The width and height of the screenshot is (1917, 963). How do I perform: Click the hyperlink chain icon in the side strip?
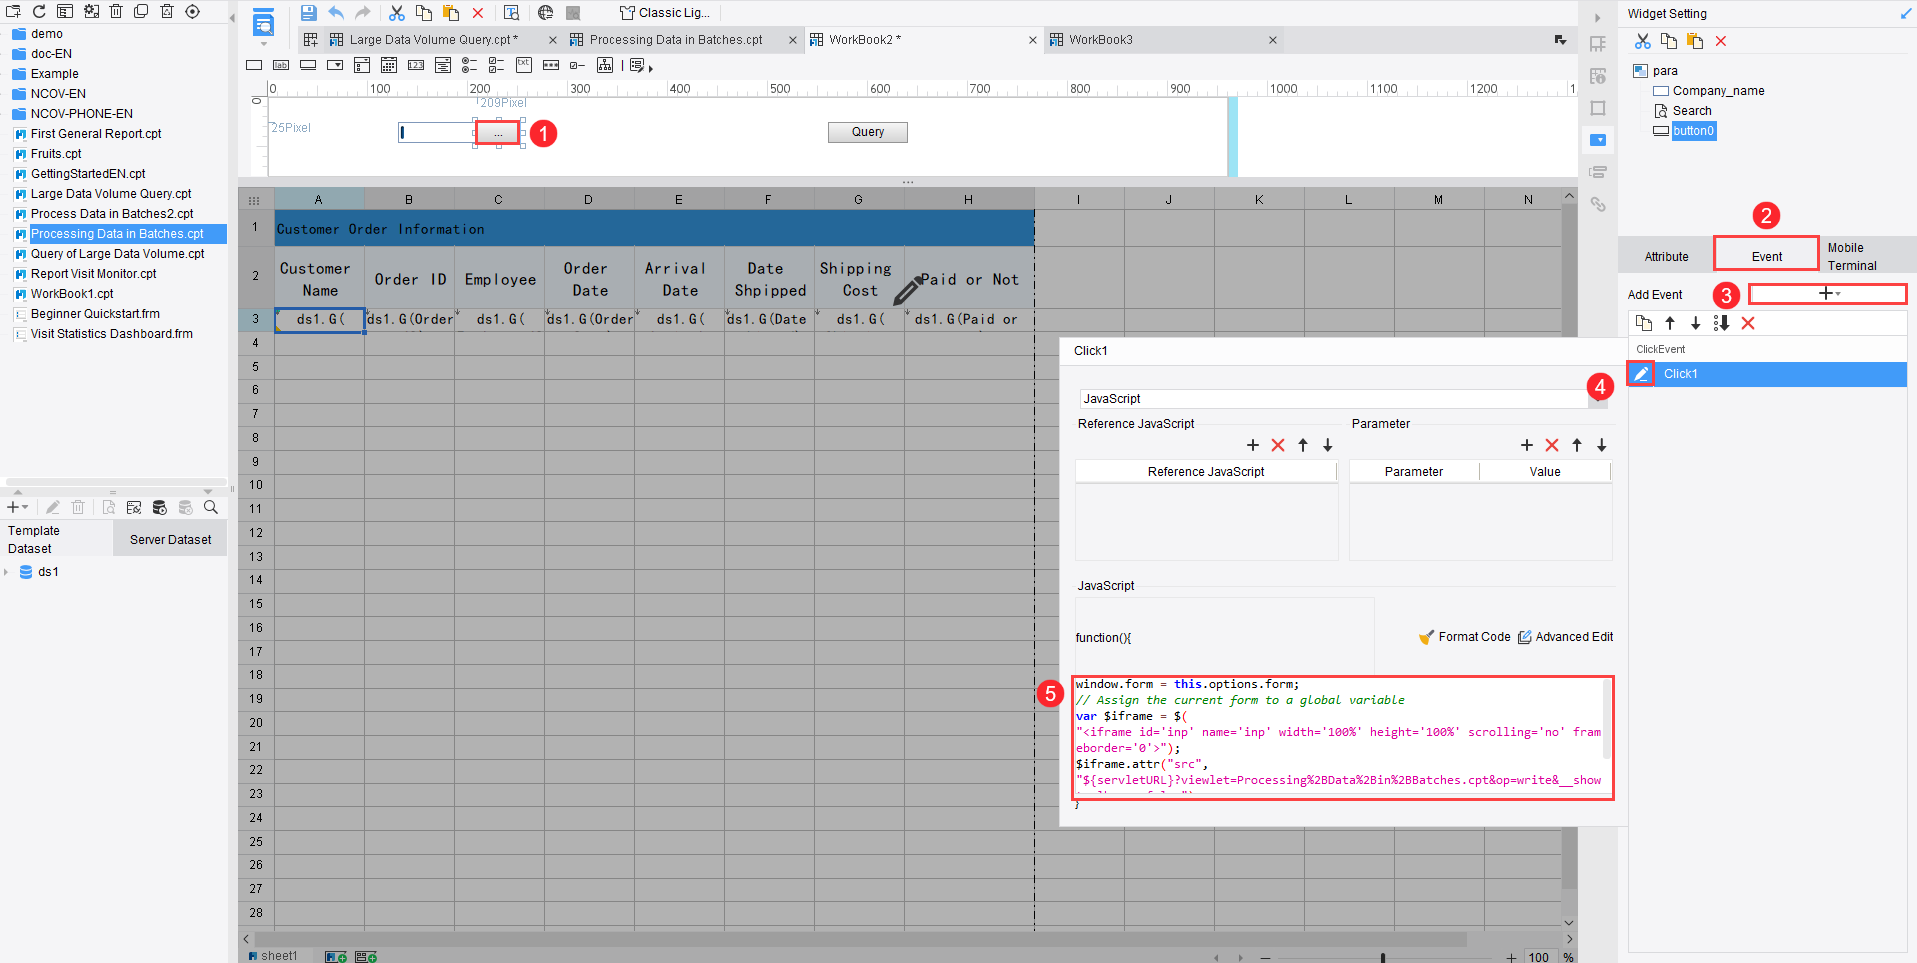pyautogui.click(x=1598, y=204)
